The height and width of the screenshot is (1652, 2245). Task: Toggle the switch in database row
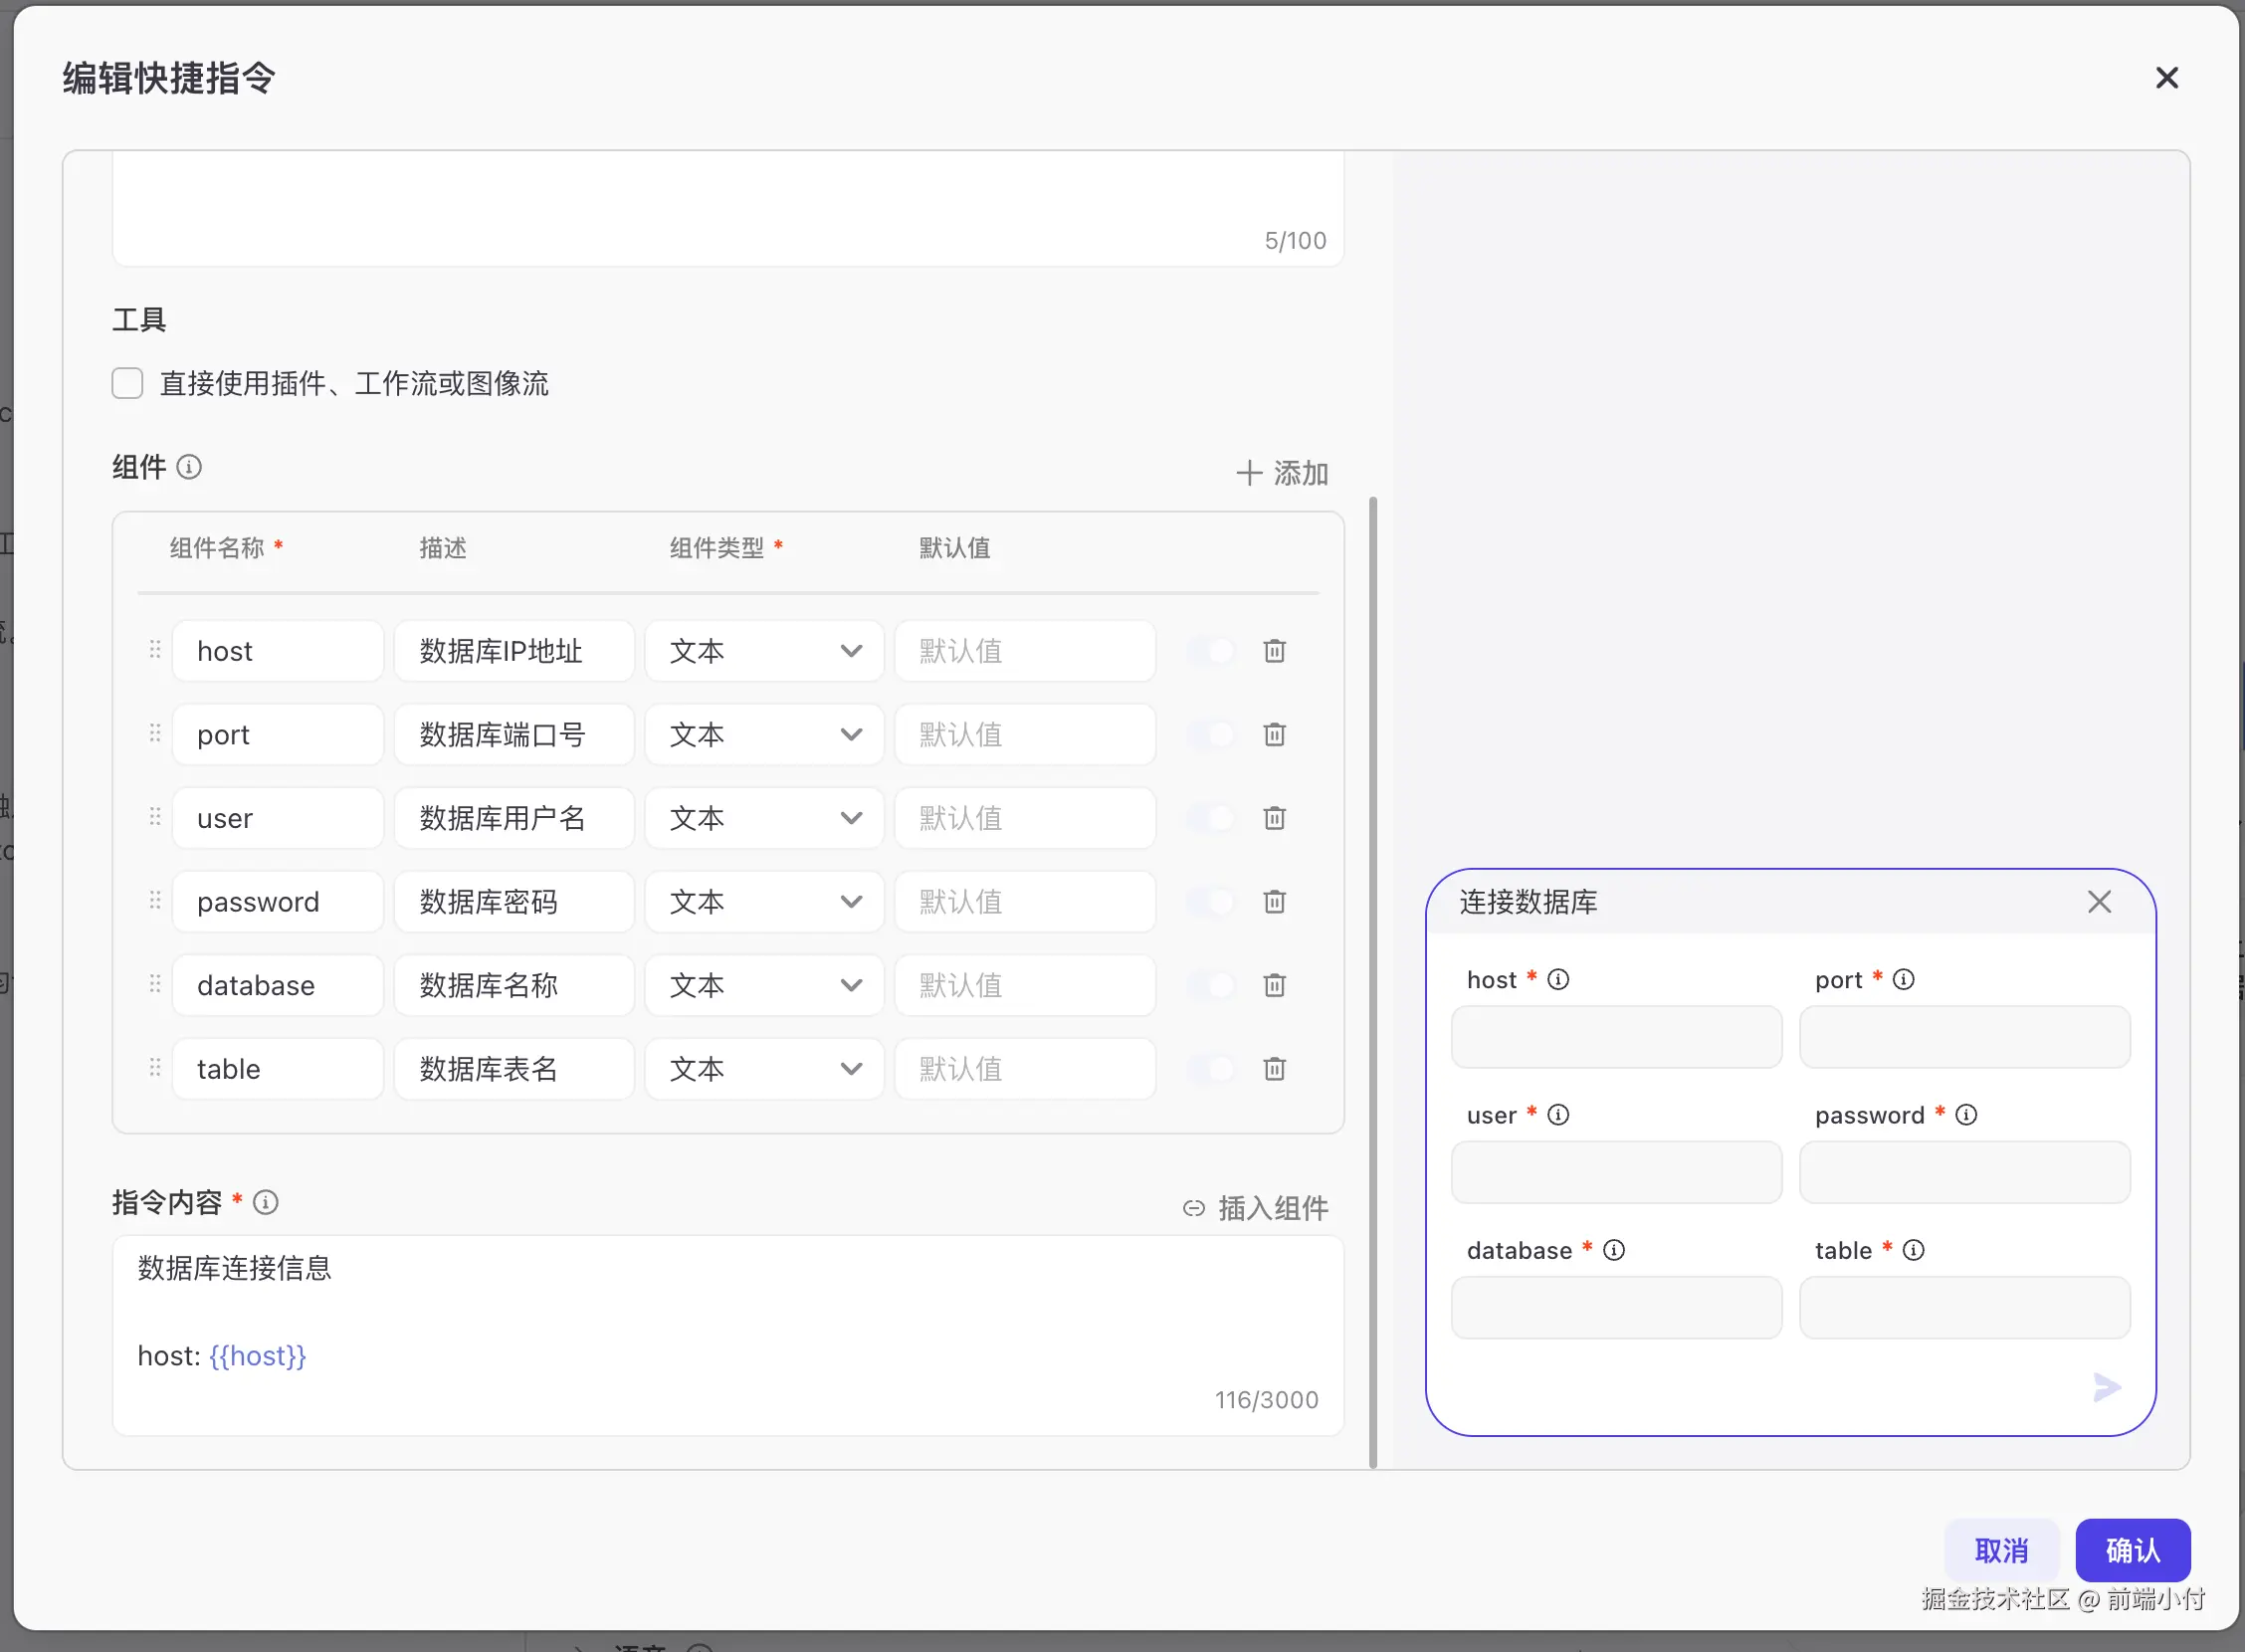1211,985
